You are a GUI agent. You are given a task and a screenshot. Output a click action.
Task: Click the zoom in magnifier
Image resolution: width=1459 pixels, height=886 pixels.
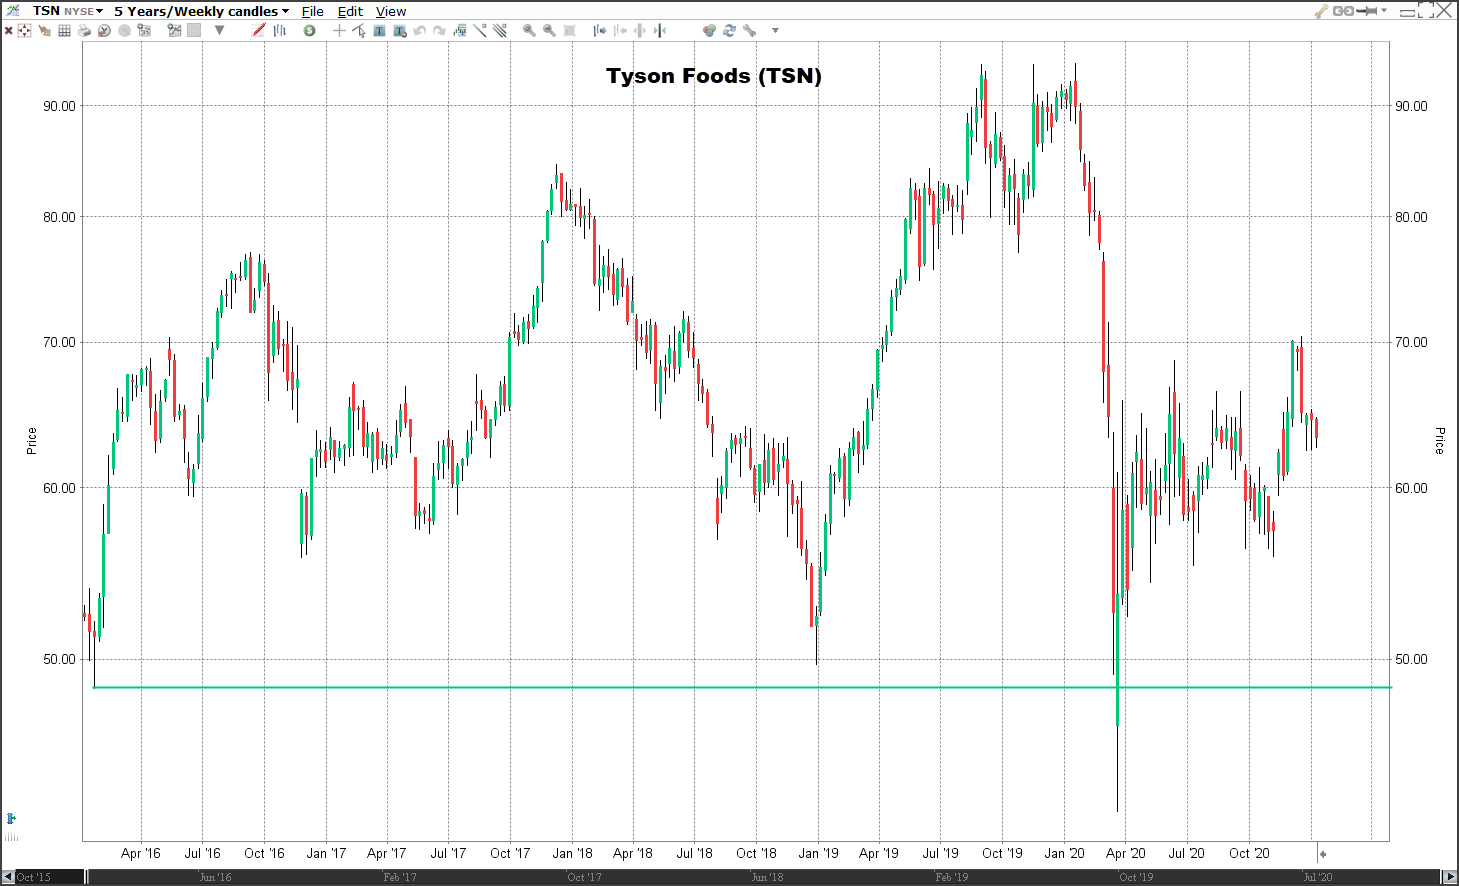pyautogui.click(x=529, y=31)
